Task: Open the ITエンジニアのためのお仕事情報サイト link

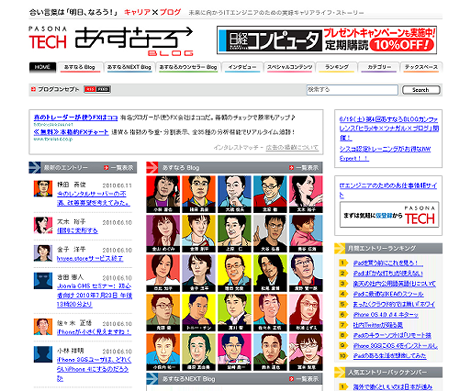Action: 388,190
